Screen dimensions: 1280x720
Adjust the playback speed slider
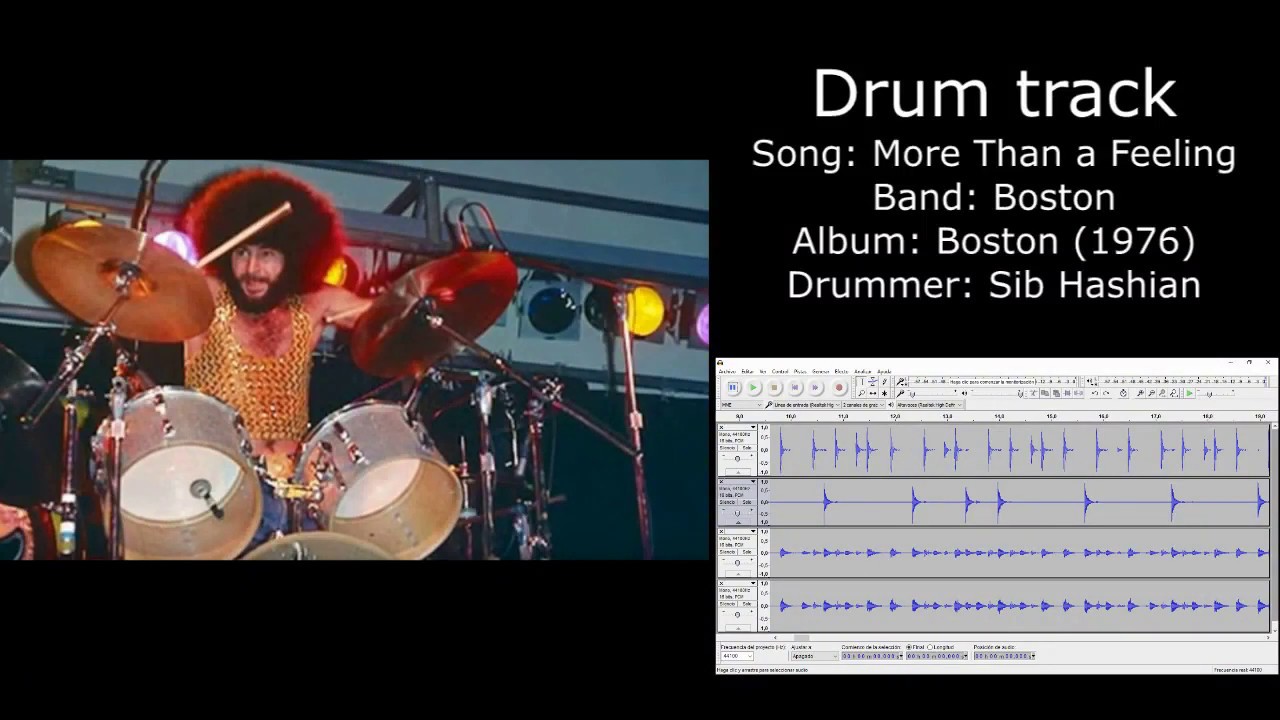coord(1216,394)
